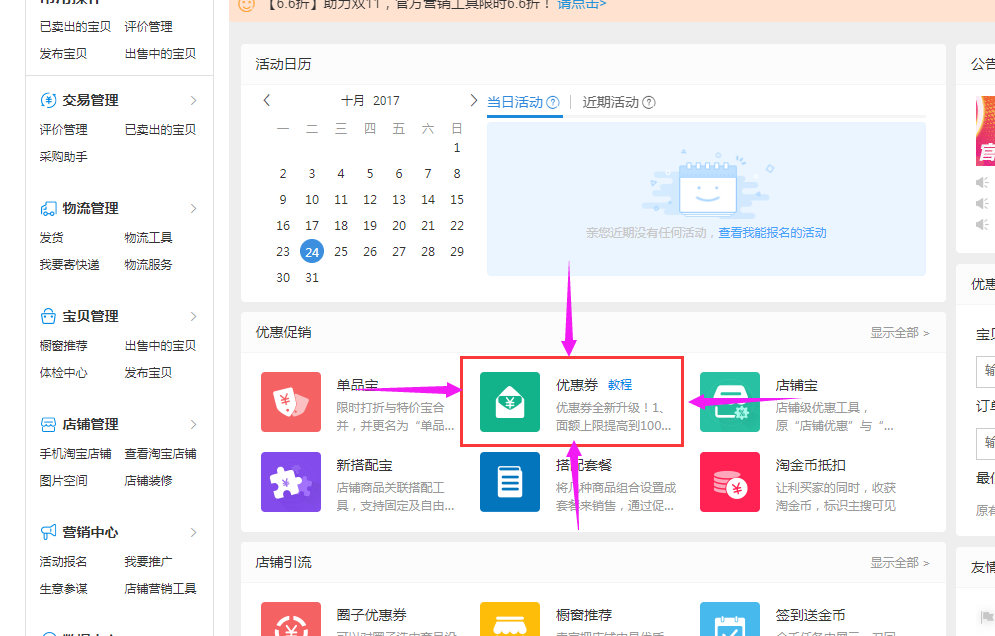995x636 pixels.
Task: Open 图片空间 in sidebar
Action: click(63, 480)
